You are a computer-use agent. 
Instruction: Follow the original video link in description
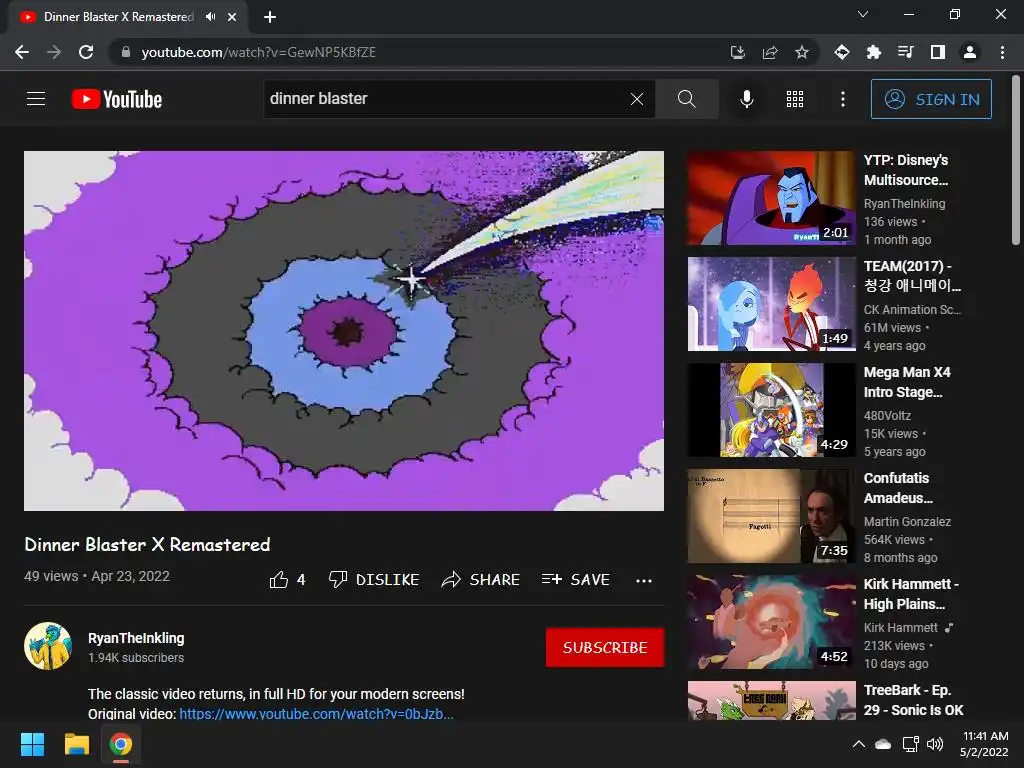[316, 713]
